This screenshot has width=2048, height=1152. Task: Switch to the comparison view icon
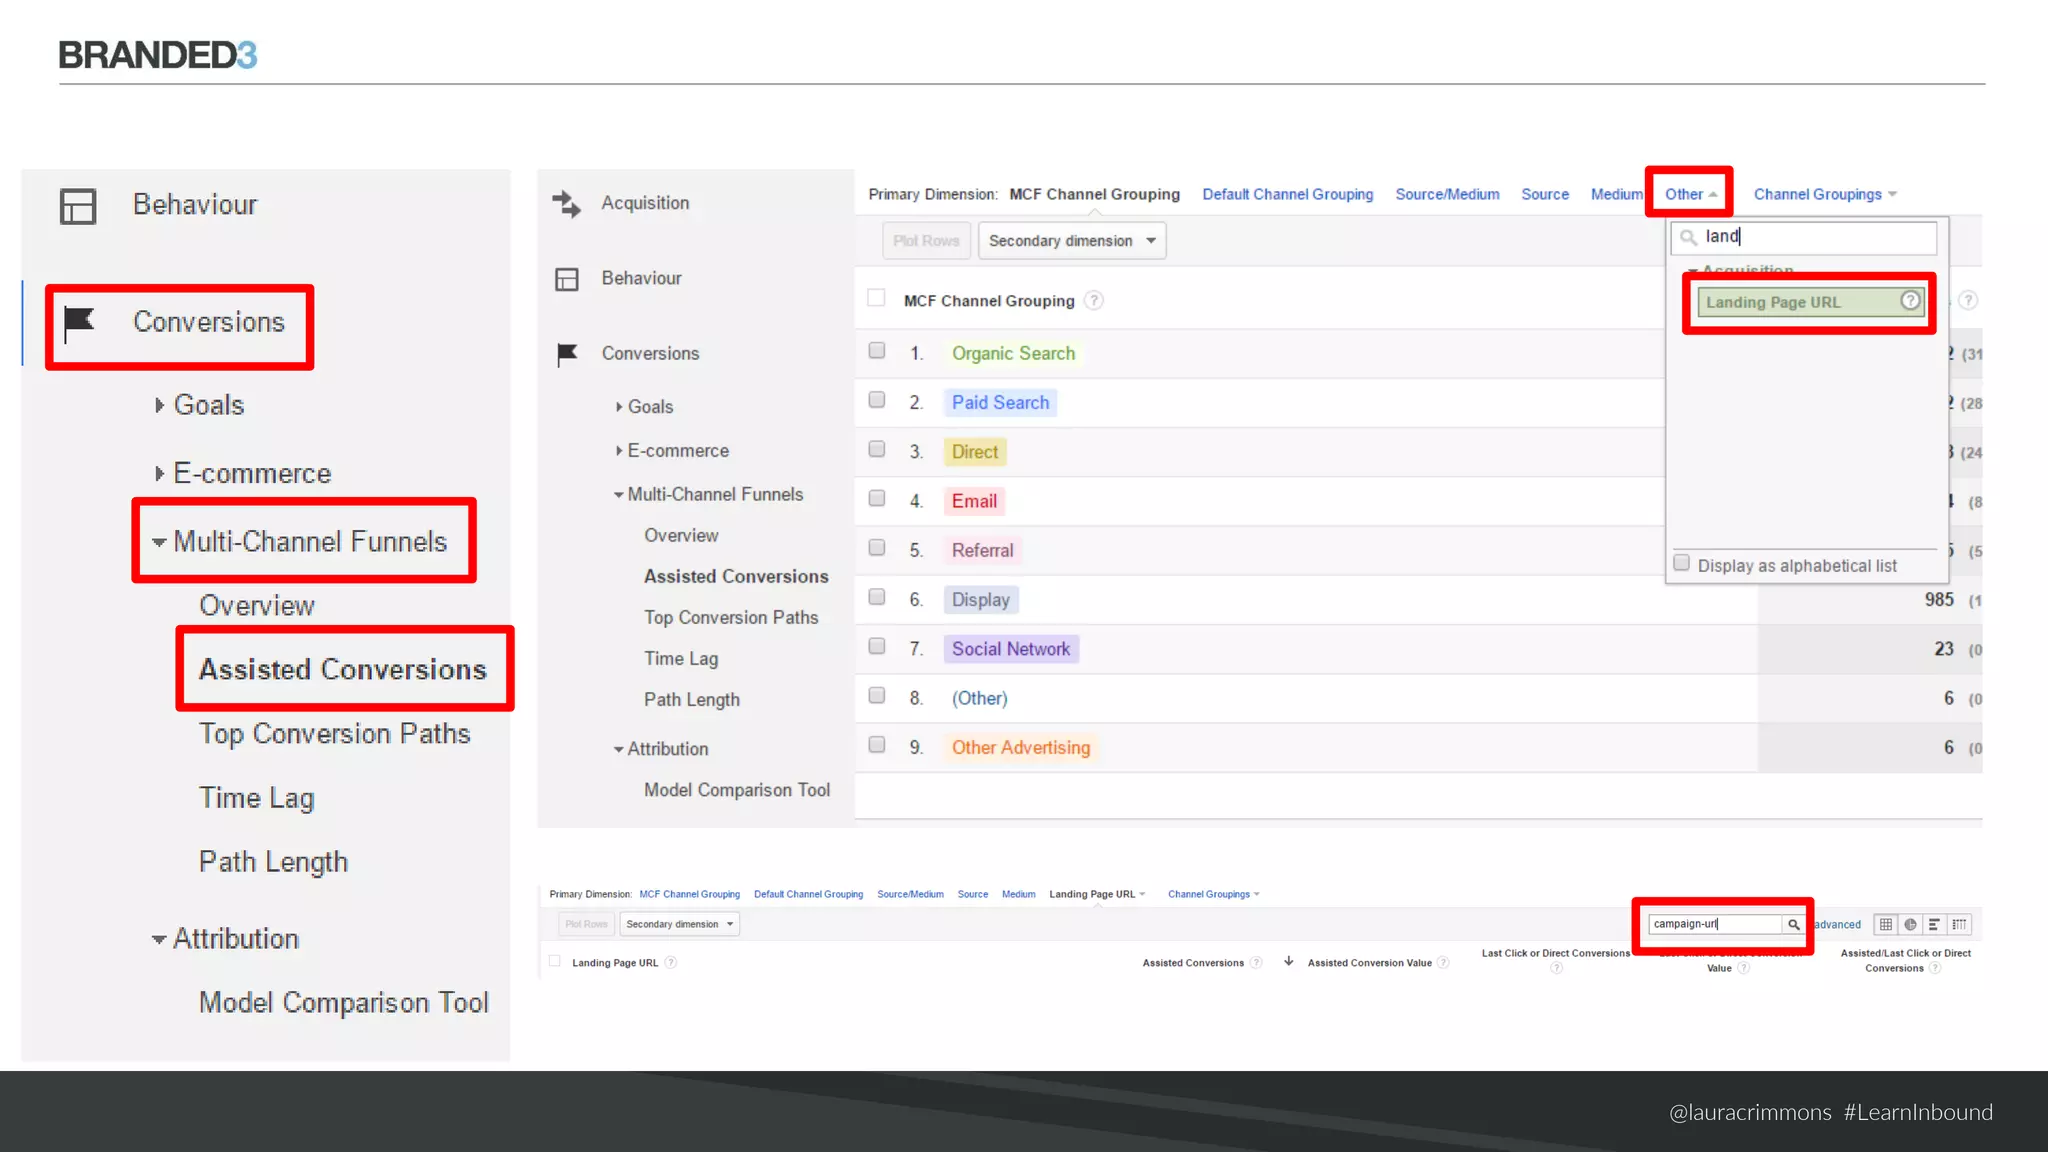pyautogui.click(x=1959, y=924)
